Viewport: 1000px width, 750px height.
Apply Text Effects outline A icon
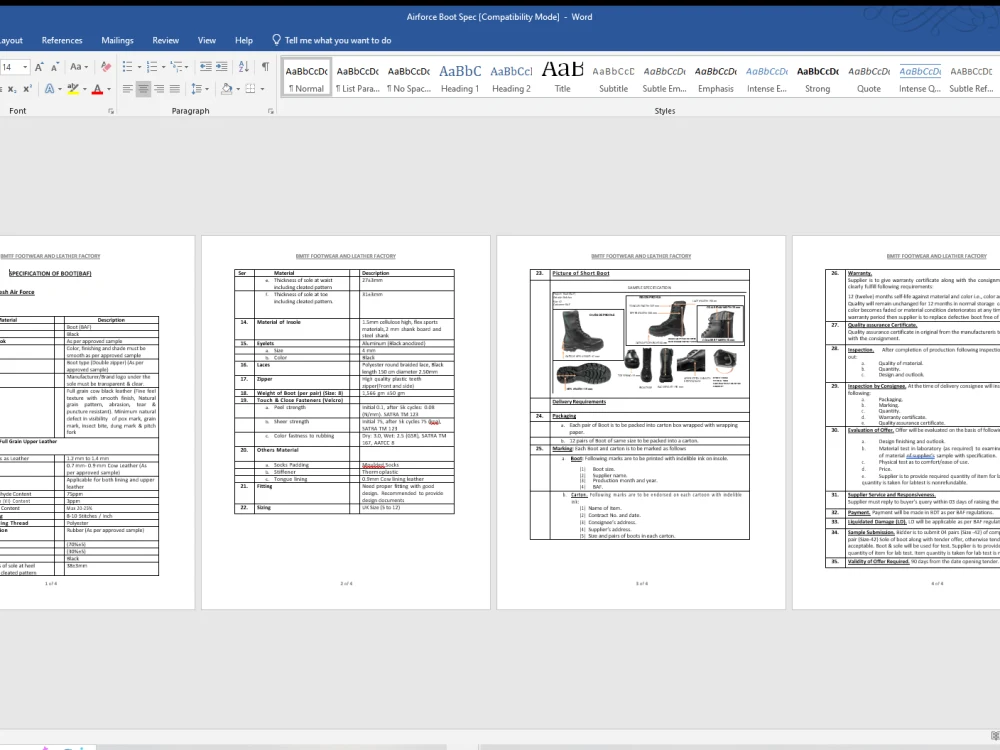click(49, 89)
